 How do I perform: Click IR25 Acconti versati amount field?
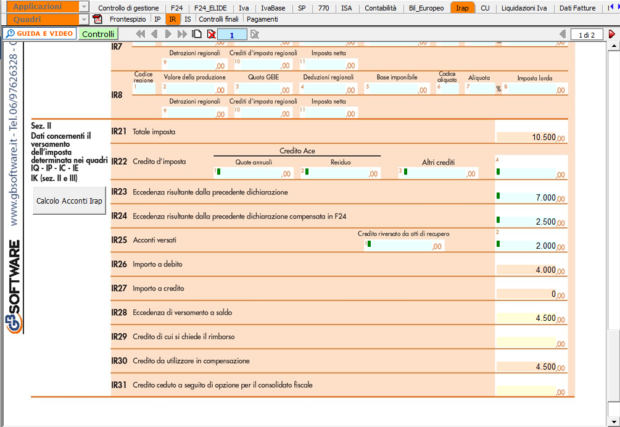pos(529,244)
